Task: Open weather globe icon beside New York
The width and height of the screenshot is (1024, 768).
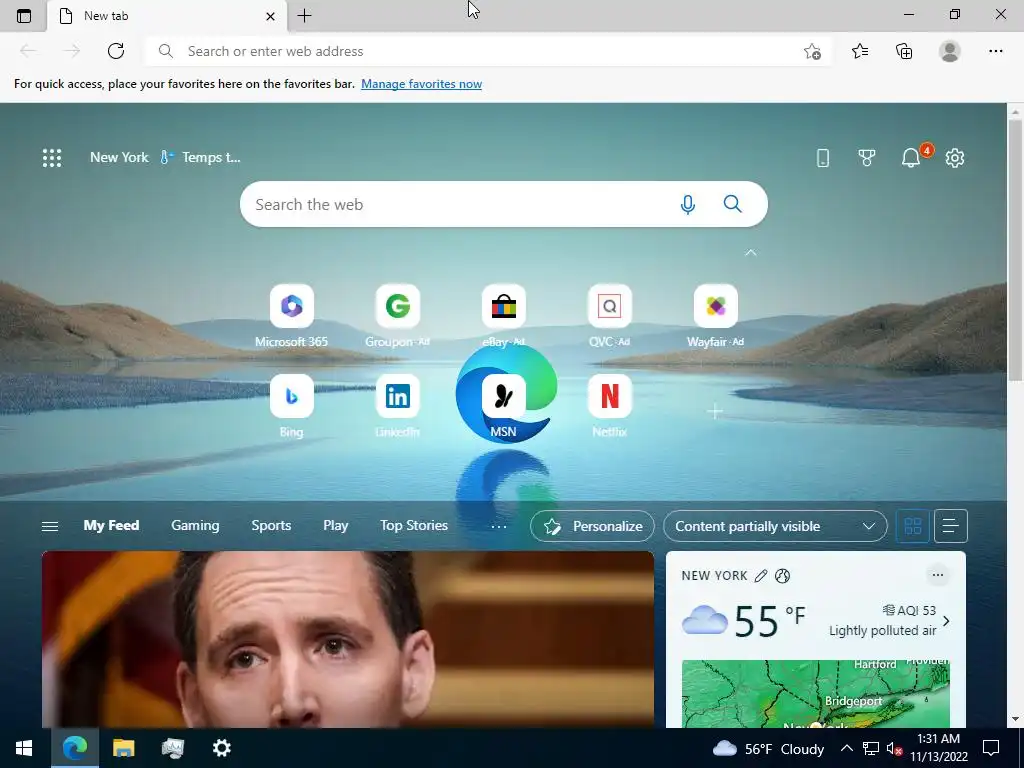Action: (782, 575)
